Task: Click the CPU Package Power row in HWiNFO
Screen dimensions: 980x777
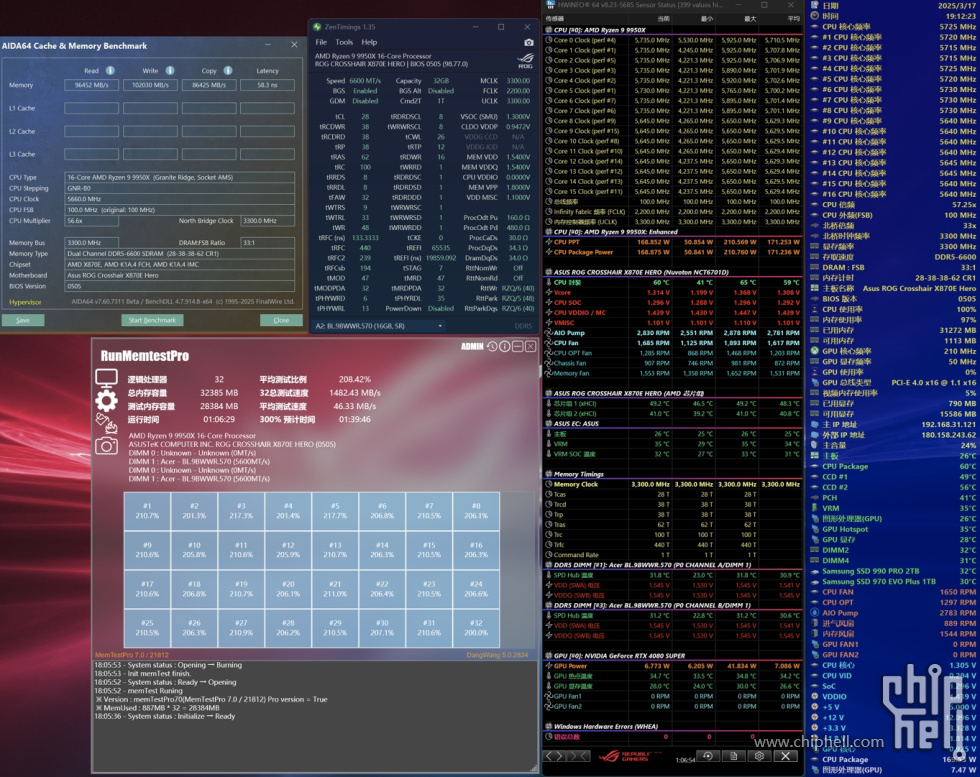Action: click(672, 253)
